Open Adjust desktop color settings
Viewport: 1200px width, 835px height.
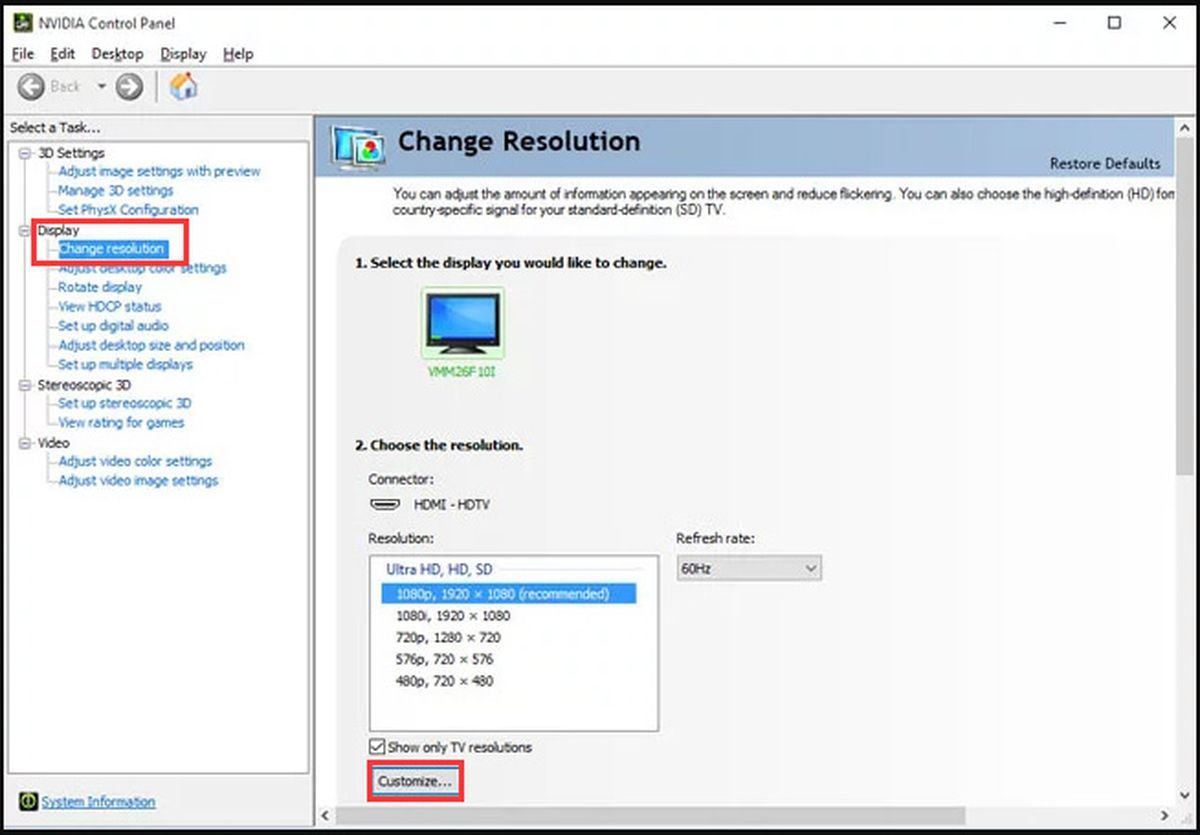(142, 268)
